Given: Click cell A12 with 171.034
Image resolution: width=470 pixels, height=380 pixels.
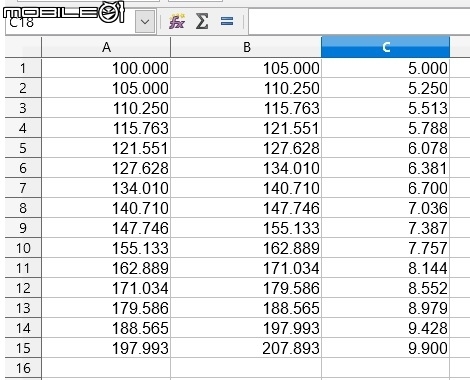Looking at the screenshot, I should 106,288.
